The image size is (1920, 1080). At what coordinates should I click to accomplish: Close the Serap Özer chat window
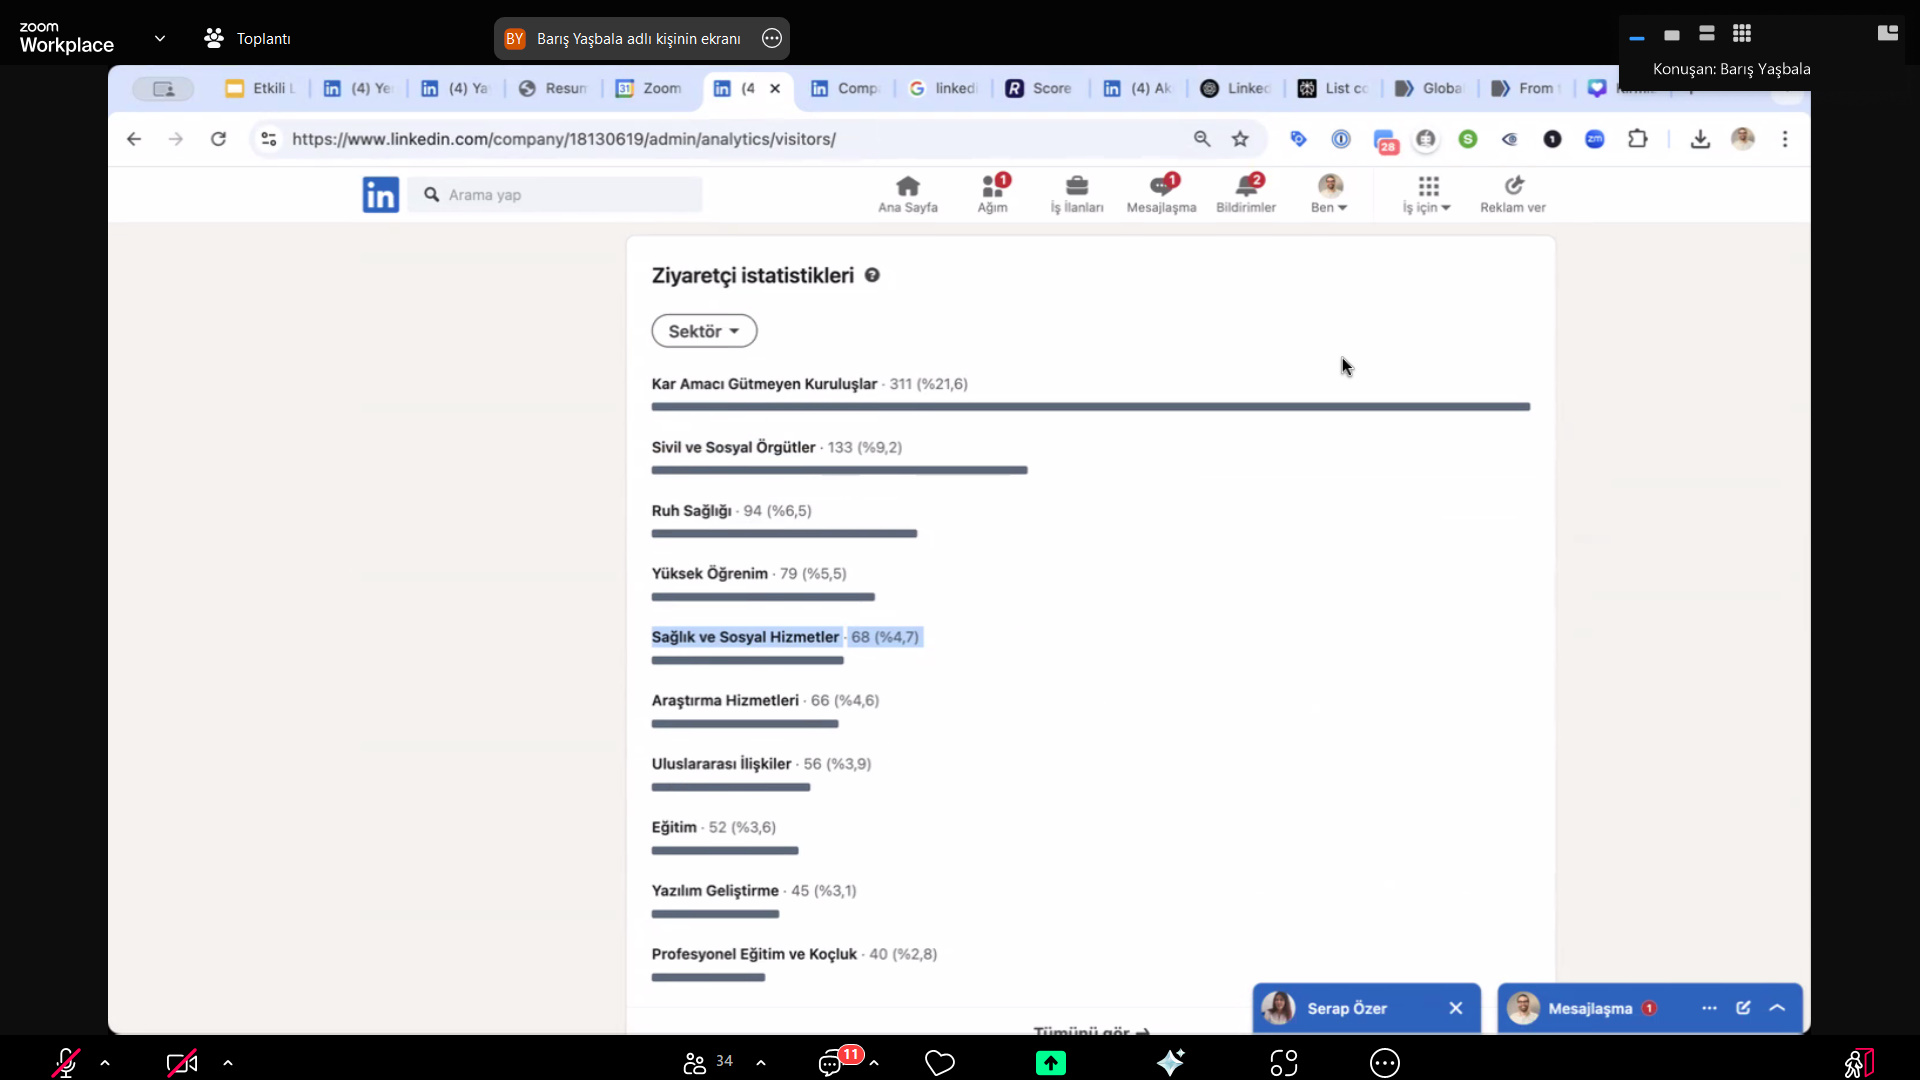tap(1456, 1008)
